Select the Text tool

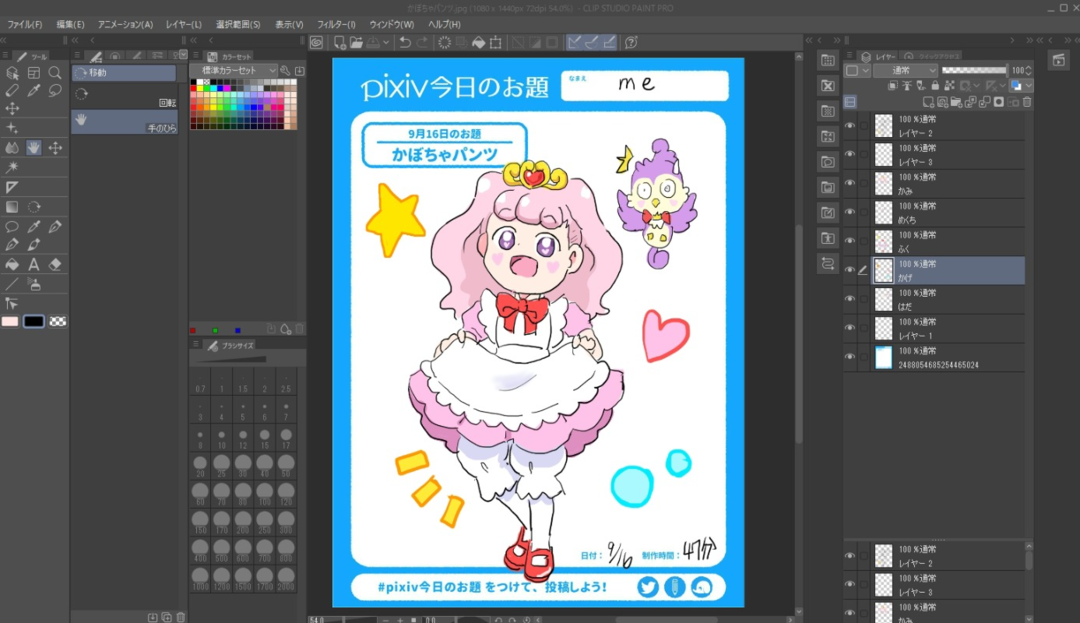click(x=34, y=265)
